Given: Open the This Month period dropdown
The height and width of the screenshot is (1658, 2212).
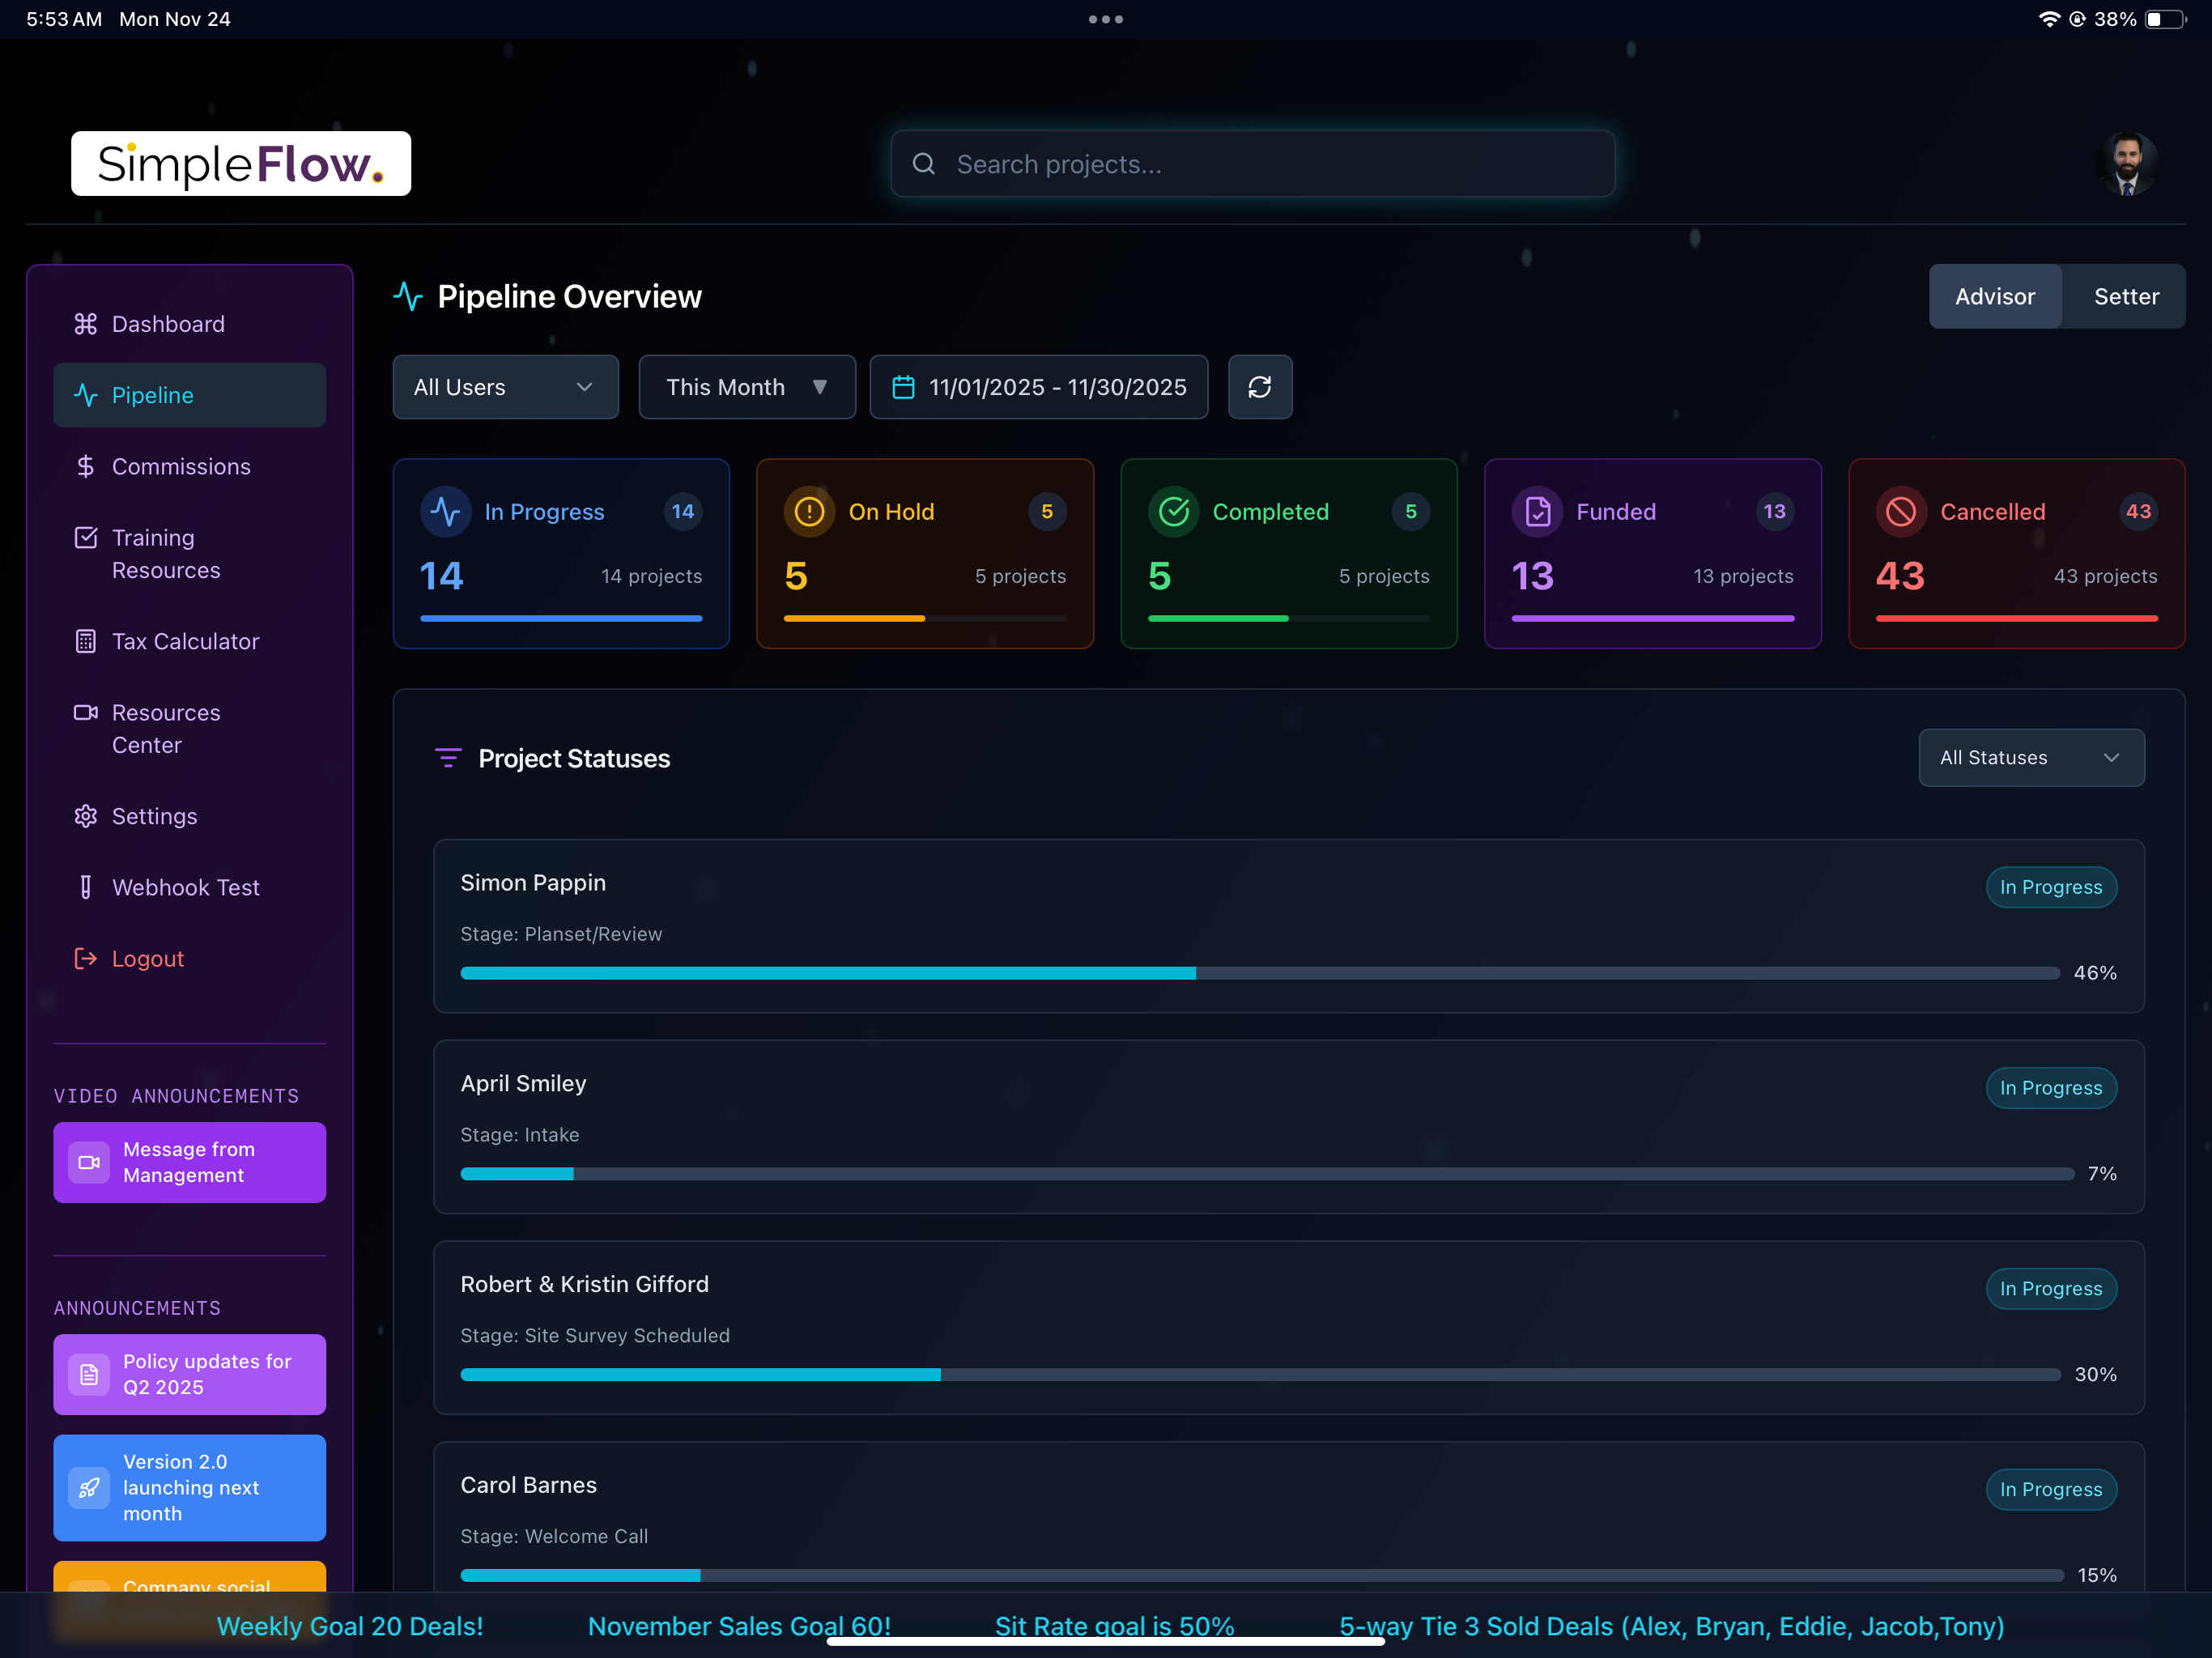Looking at the screenshot, I should tap(747, 387).
